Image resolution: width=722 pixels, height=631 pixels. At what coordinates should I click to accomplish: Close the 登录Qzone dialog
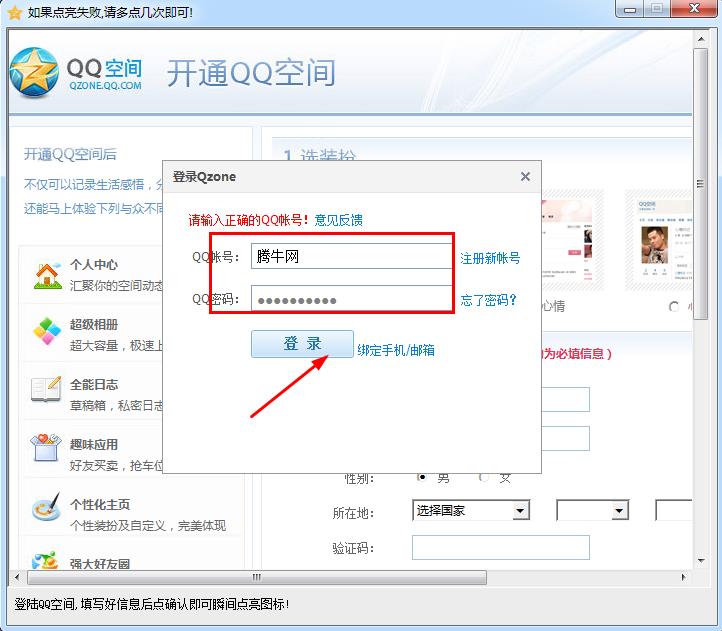tap(525, 177)
